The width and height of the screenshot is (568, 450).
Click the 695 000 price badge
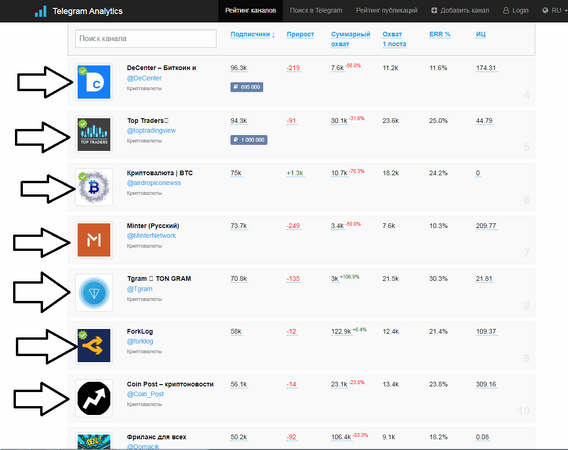coord(247,87)
